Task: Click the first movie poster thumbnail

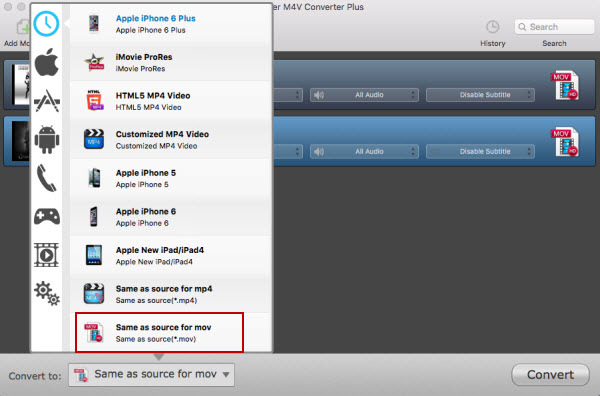Action: 21,85
